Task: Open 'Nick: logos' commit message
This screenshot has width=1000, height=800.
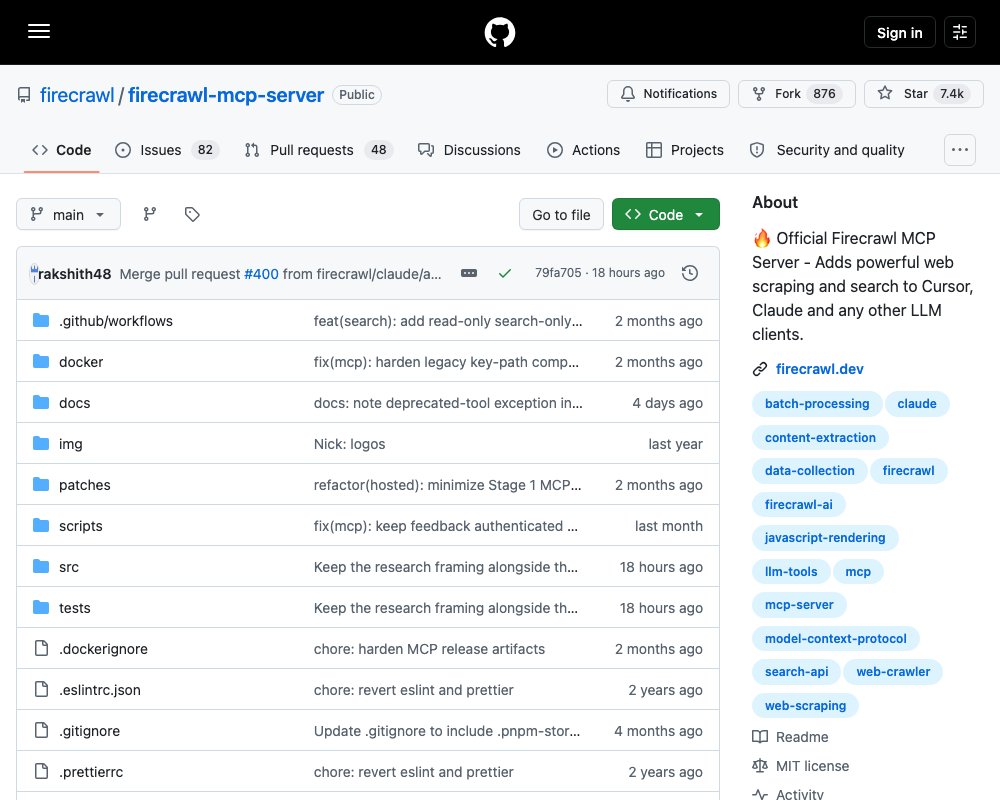Action: pos(349,444)
